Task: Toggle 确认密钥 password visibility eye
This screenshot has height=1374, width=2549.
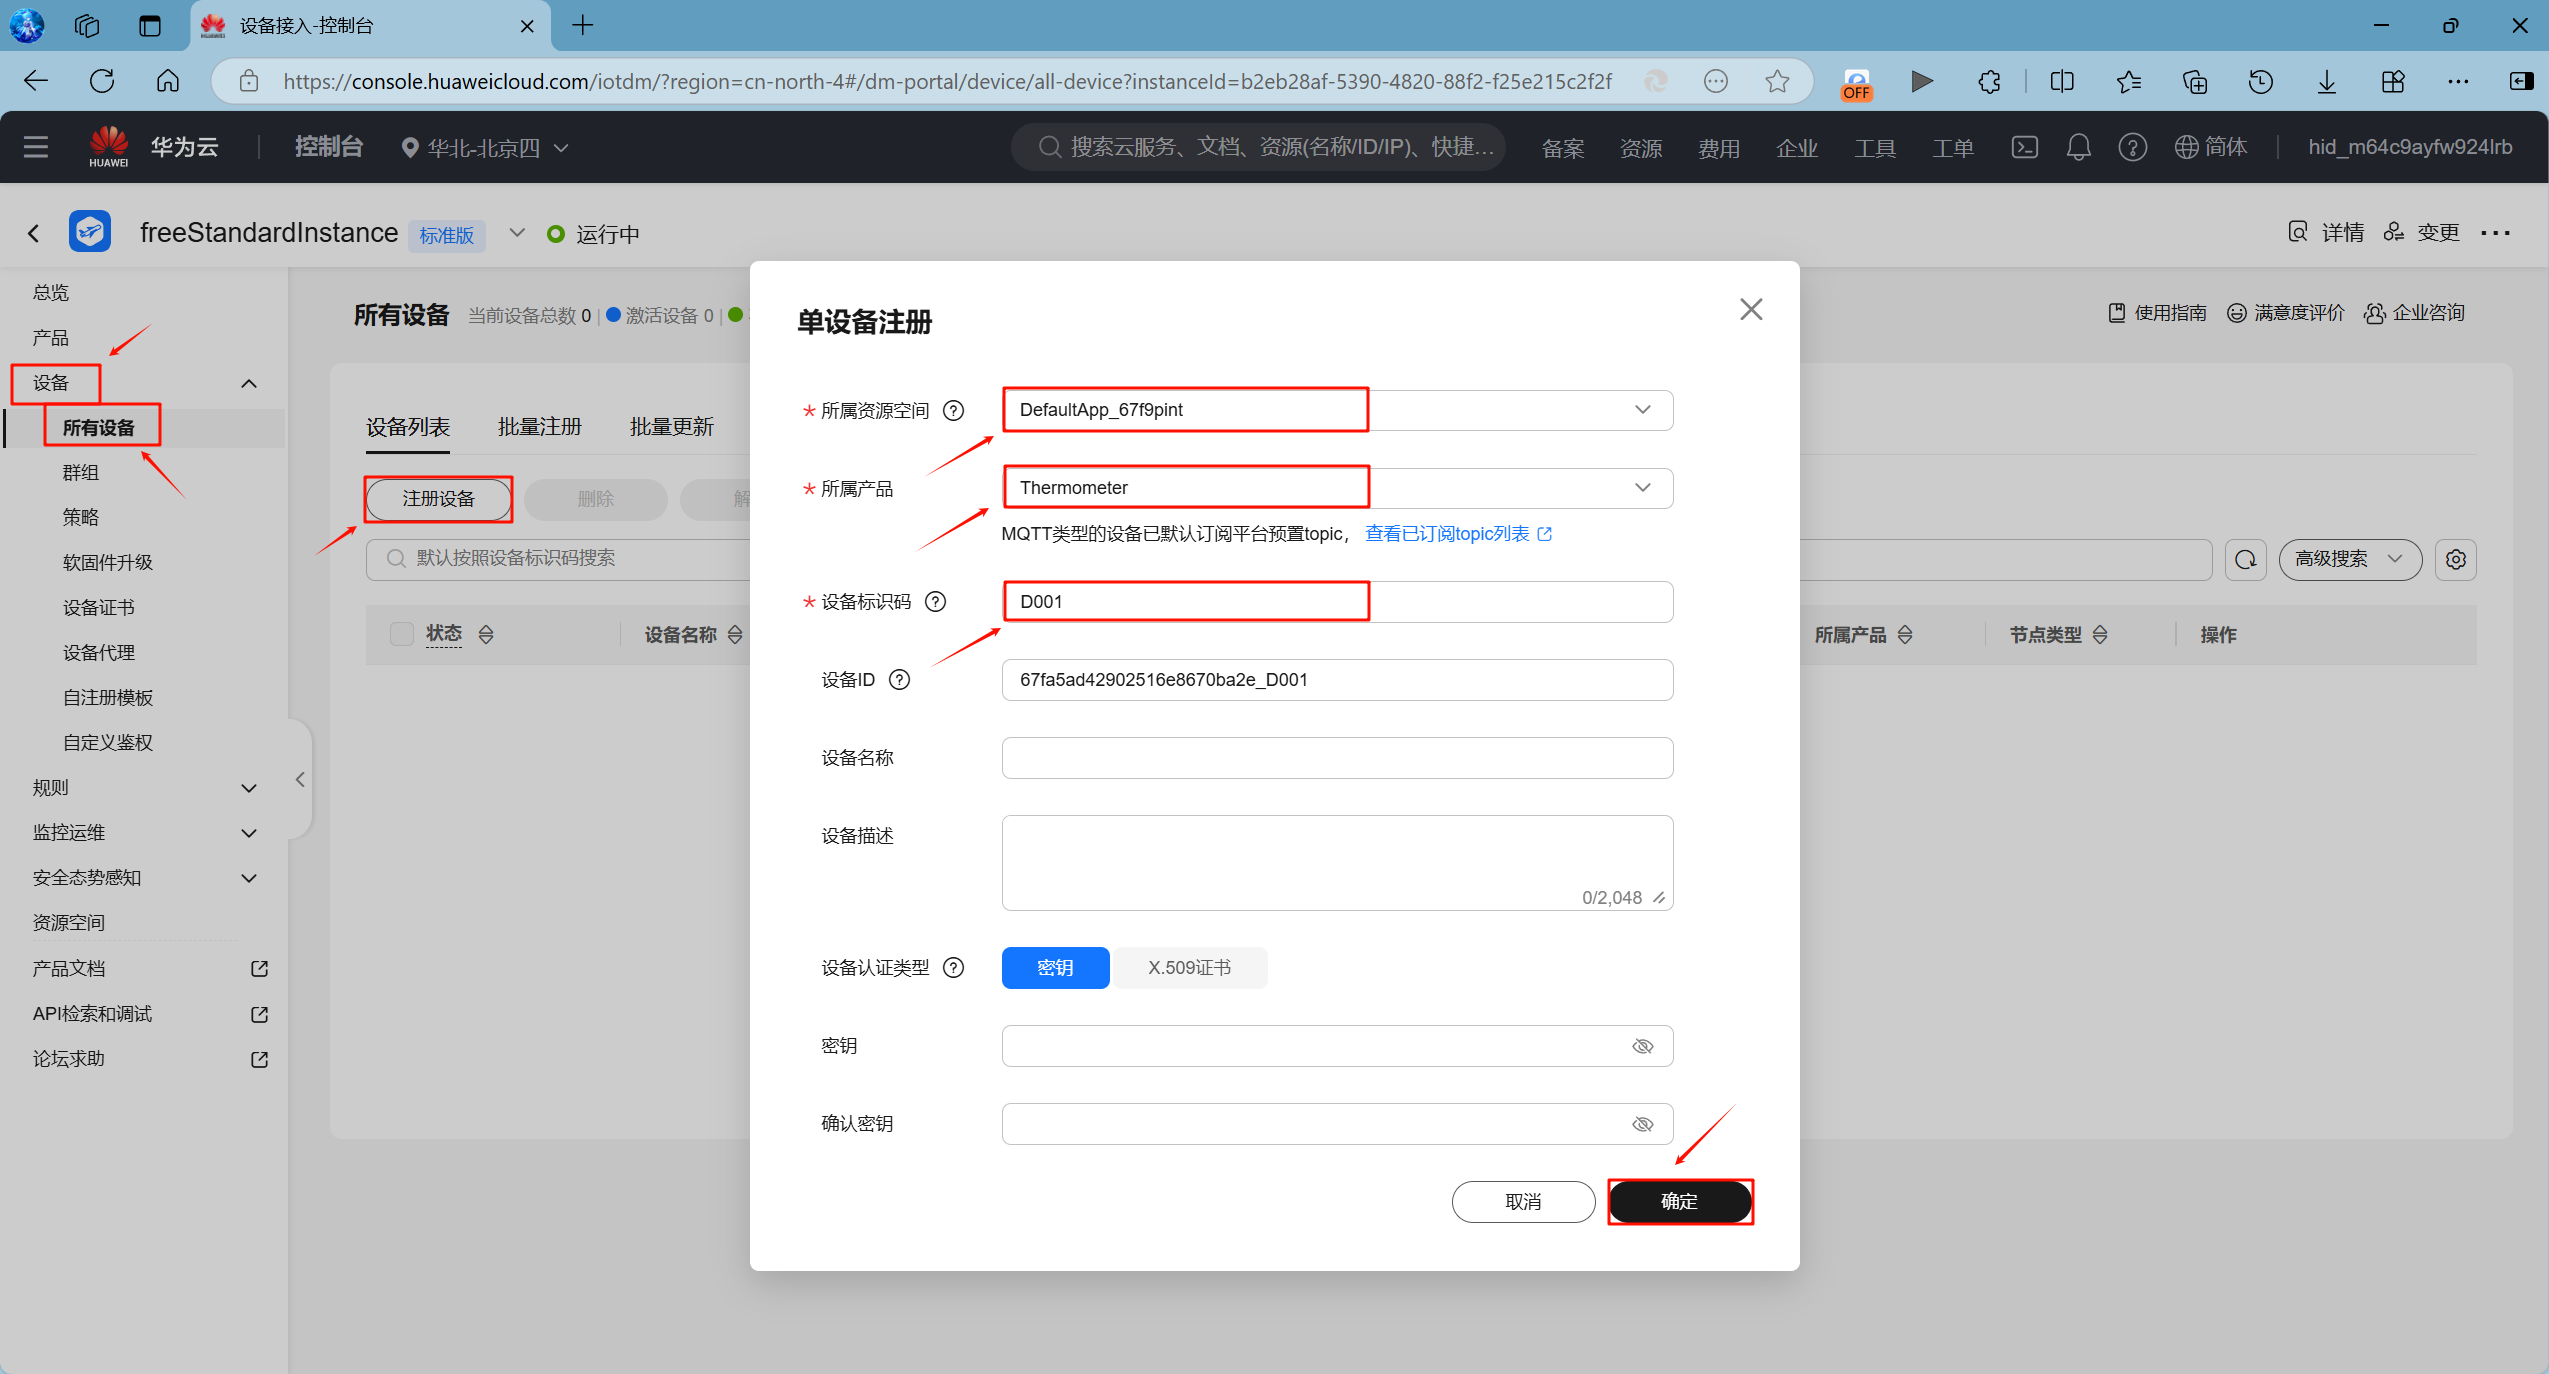Action: tap(1643, 1123)
